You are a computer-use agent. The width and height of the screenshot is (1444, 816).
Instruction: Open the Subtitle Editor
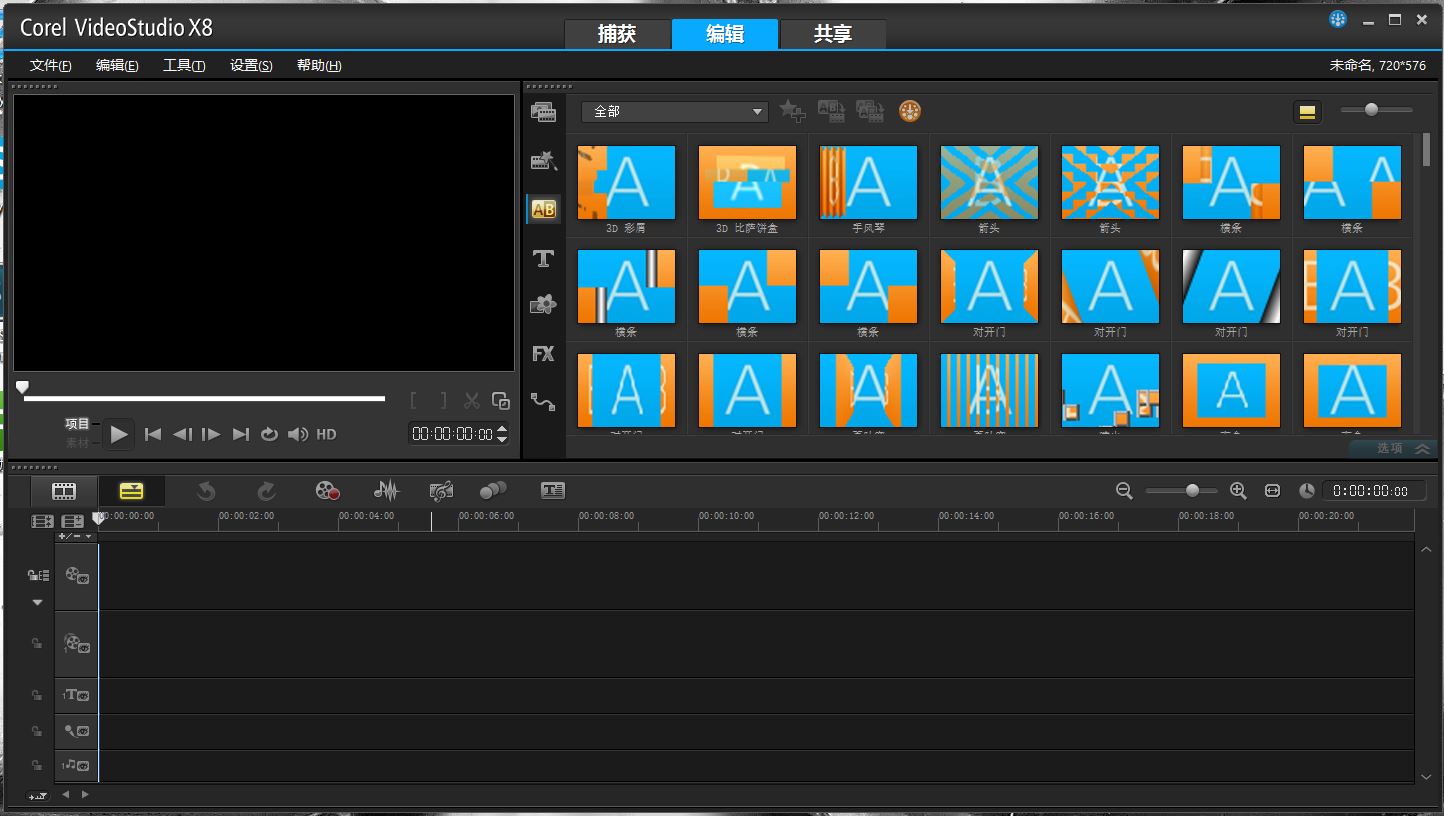[x=552, y=491]
